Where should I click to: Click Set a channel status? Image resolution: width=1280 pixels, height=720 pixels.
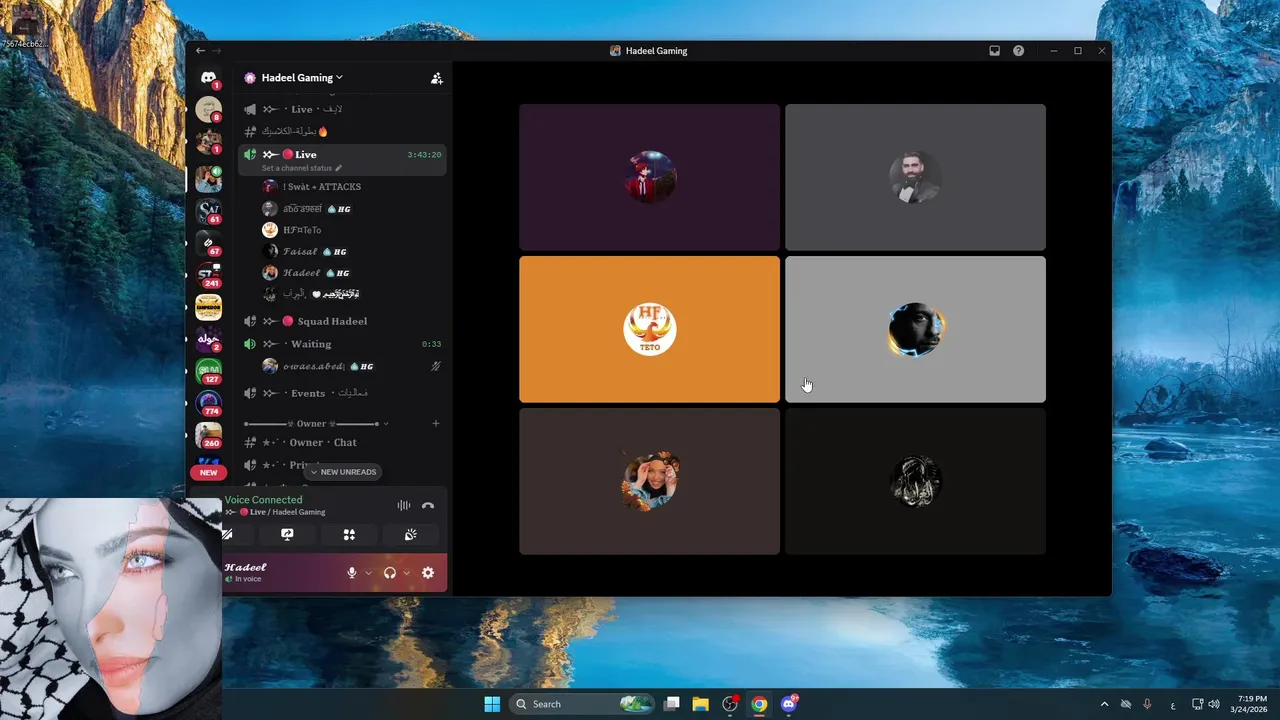(x=301, y=168)
